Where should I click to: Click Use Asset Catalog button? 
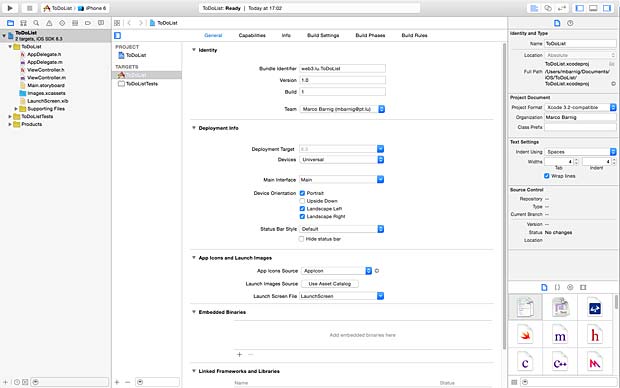click(330, 284)
